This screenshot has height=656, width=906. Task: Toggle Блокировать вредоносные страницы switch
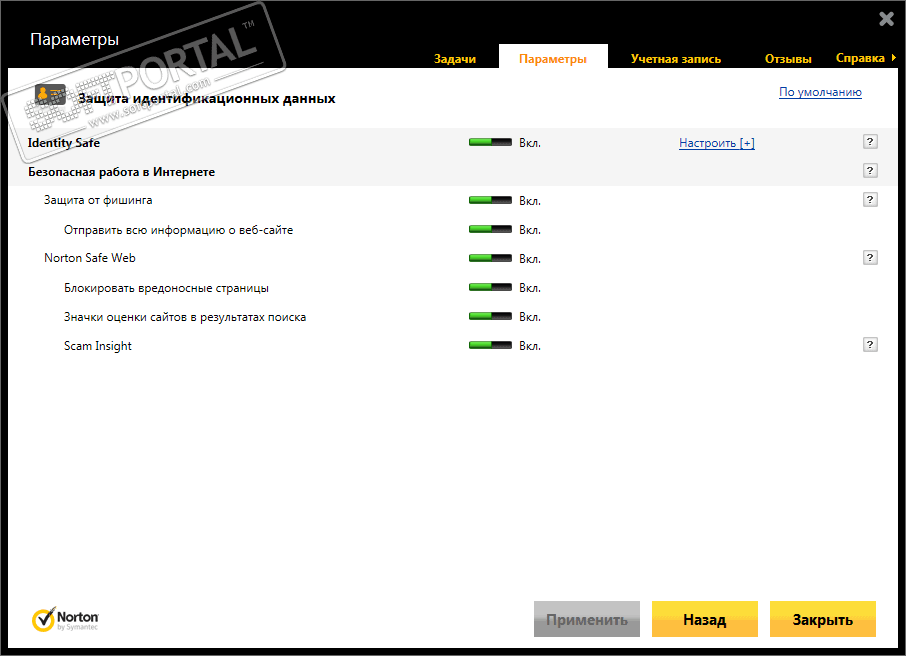[490, 287]
